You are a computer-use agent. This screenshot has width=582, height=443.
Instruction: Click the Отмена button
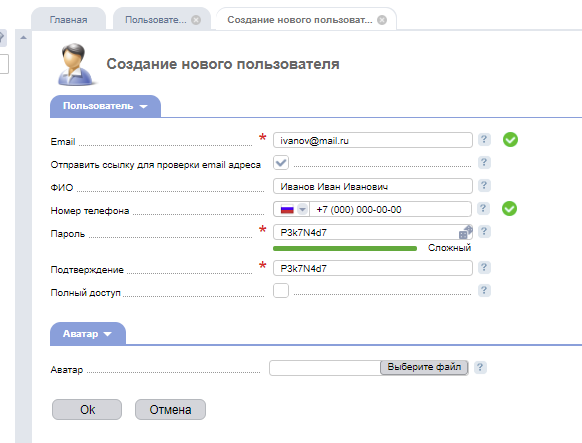point(170,410)
